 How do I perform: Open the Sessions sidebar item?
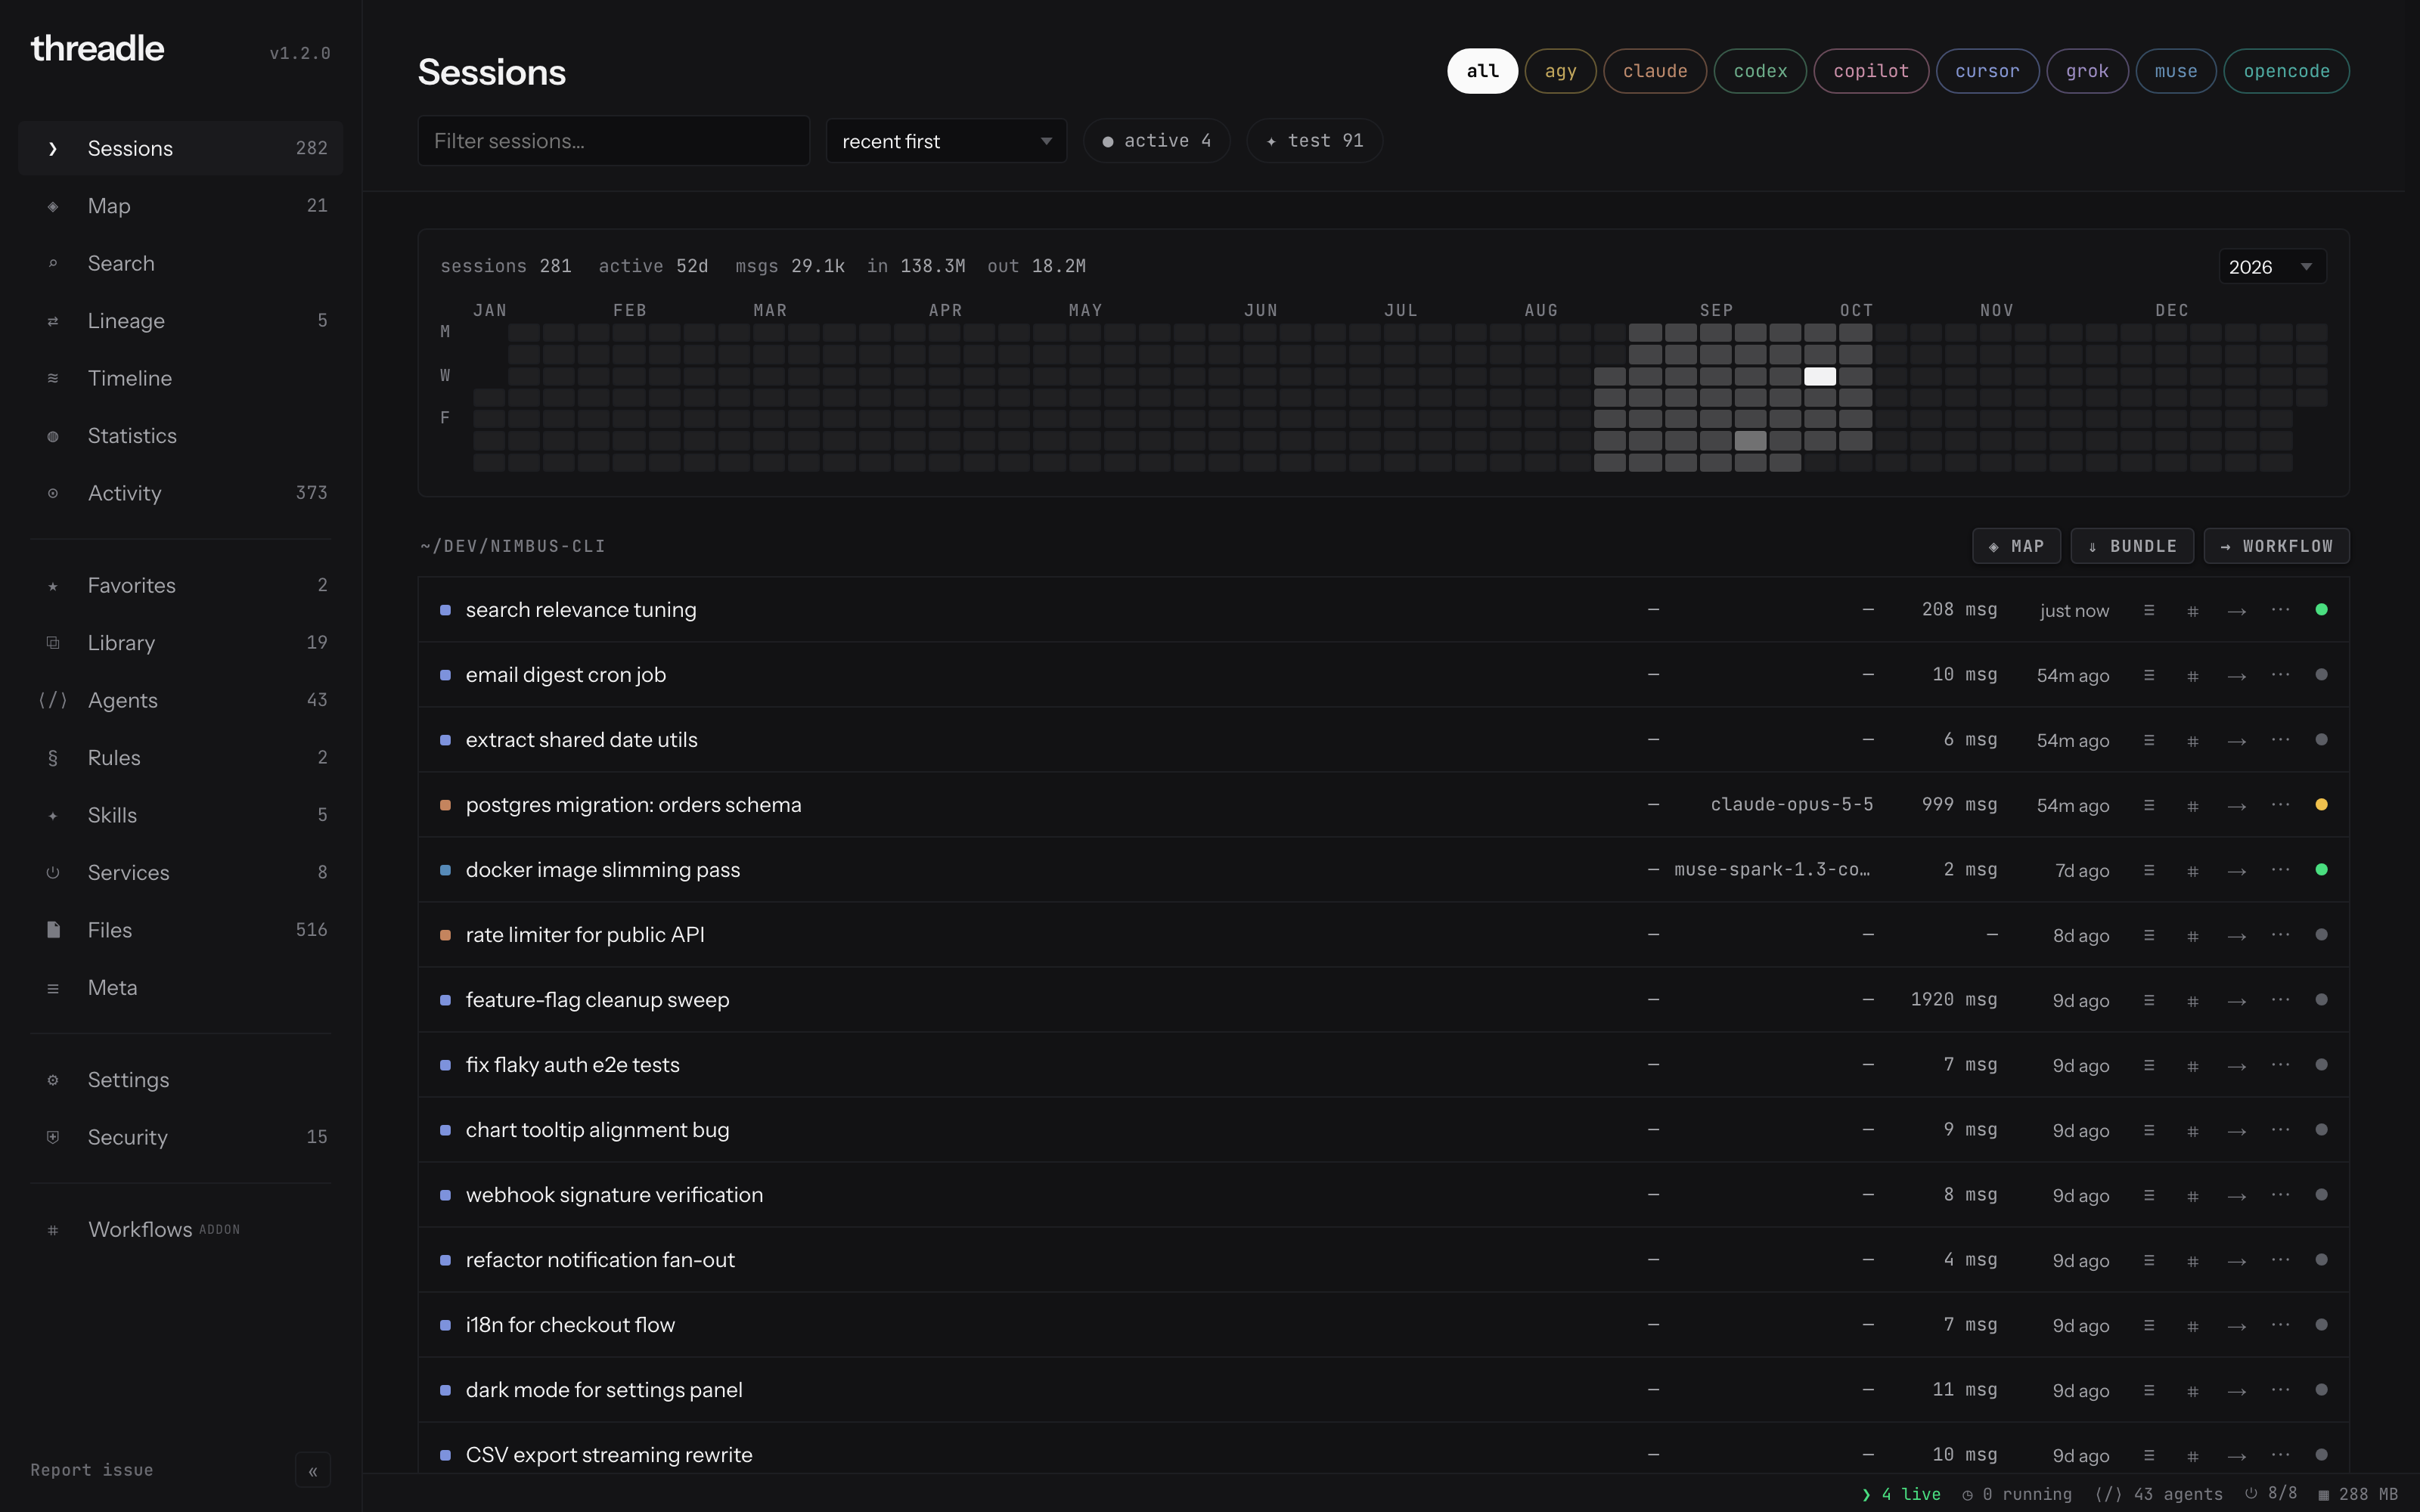[x=181, y=148]
